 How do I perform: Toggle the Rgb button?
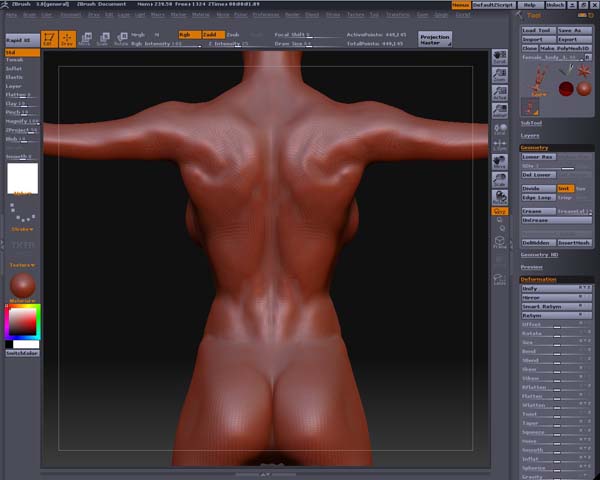190,35
